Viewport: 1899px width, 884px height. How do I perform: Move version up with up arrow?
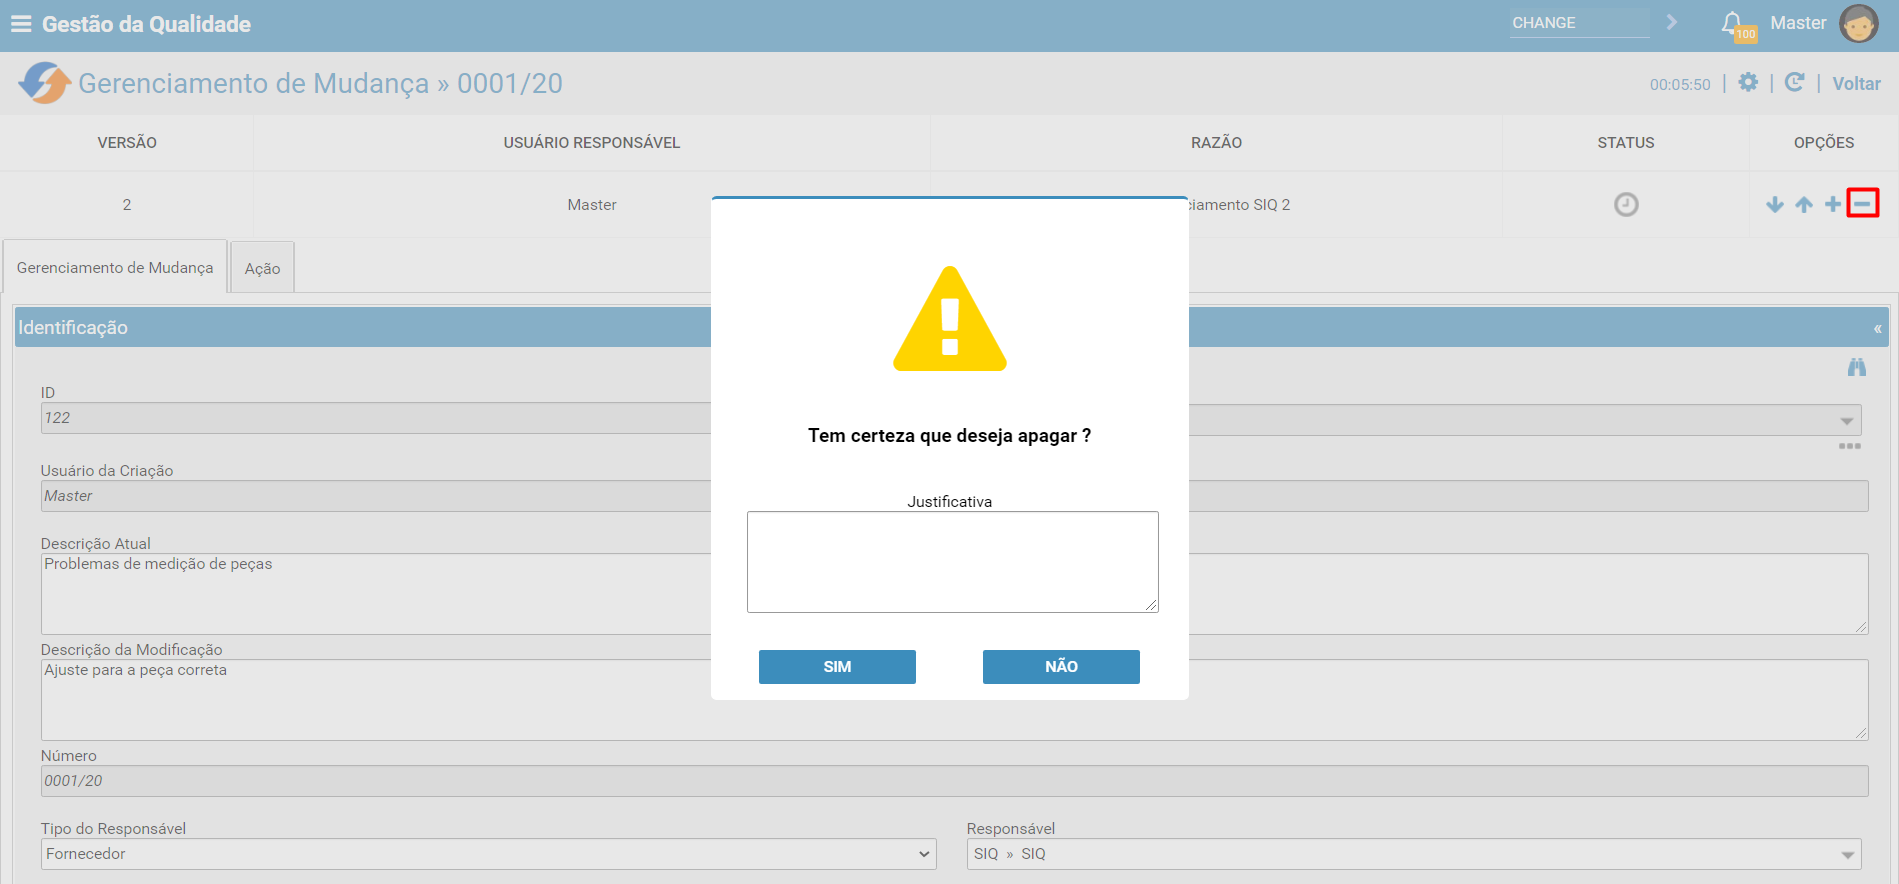pyautogui.click(x=1804, y=204)
